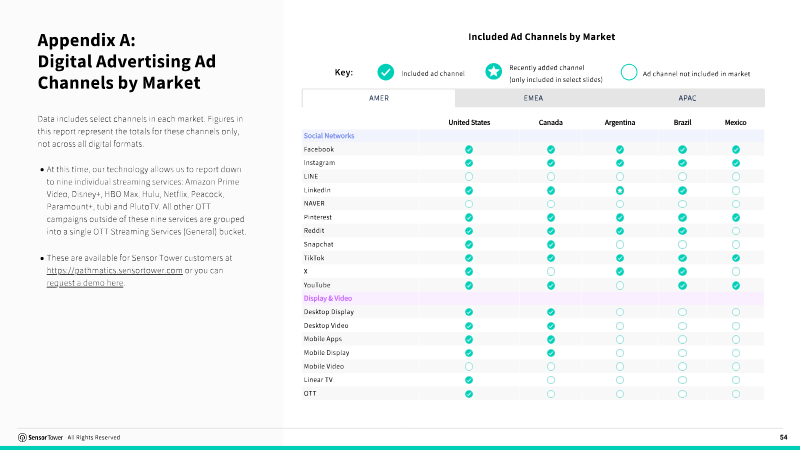Switch to the EMEA tab
The height and width of the screenshot is (450, 800).
(533, 98)
